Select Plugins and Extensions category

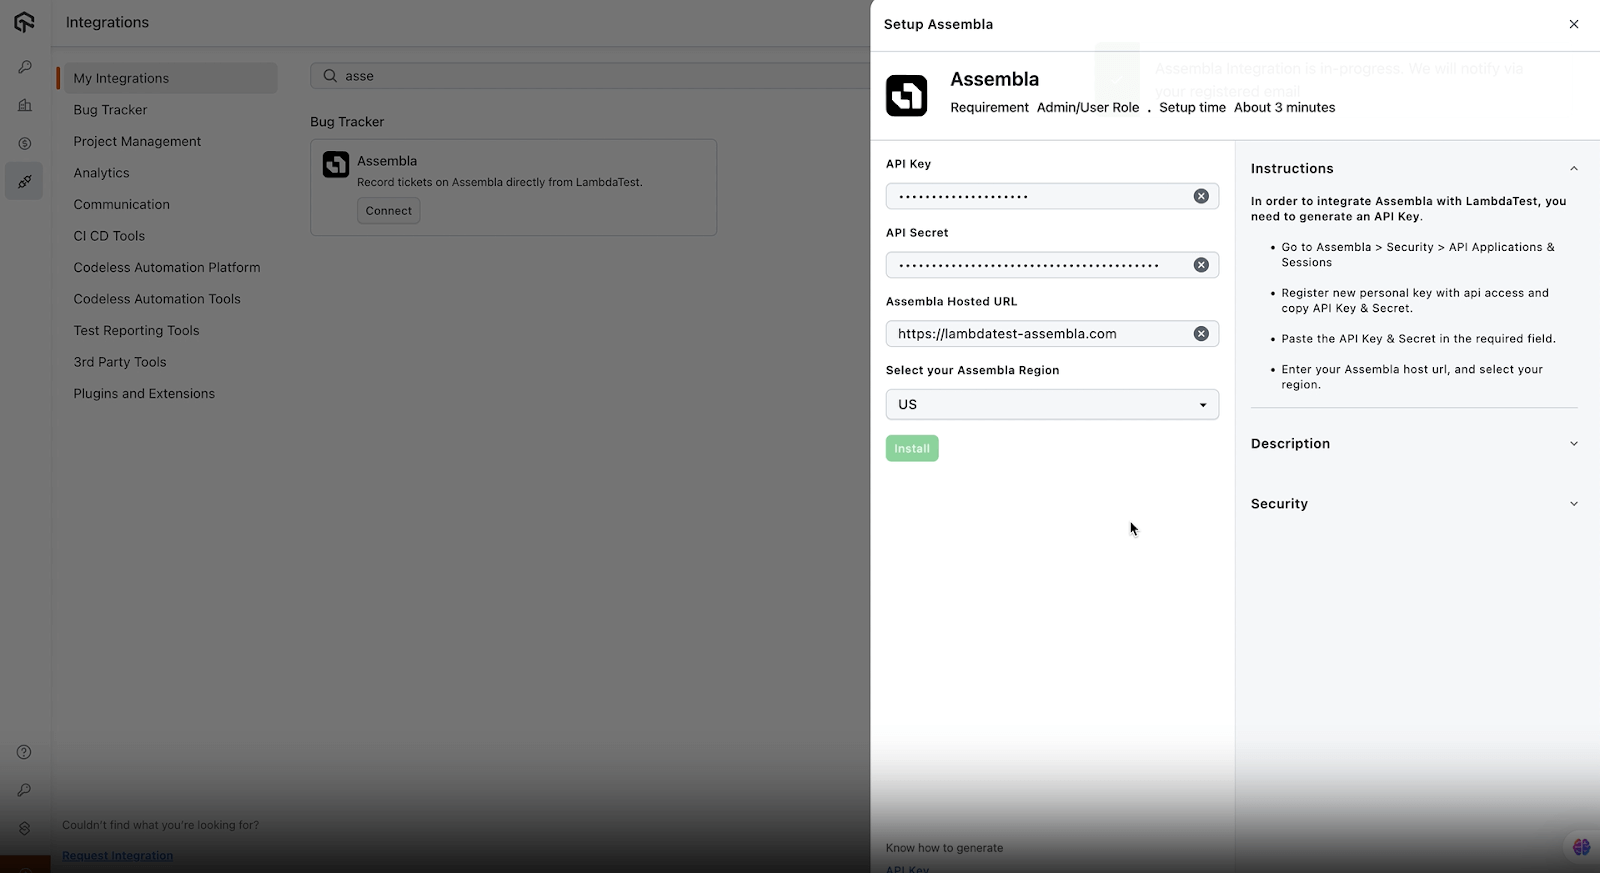tap(144, 393)
